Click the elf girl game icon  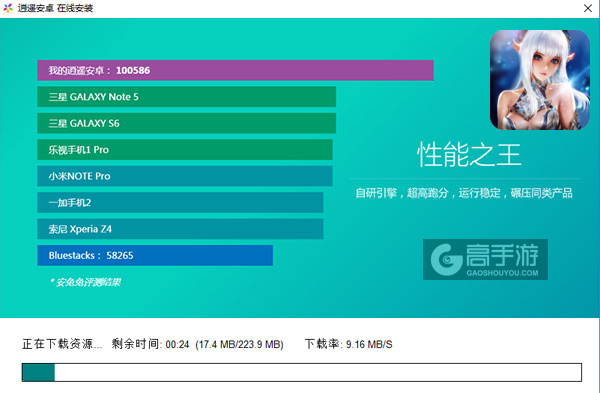[x=540, y=80]
